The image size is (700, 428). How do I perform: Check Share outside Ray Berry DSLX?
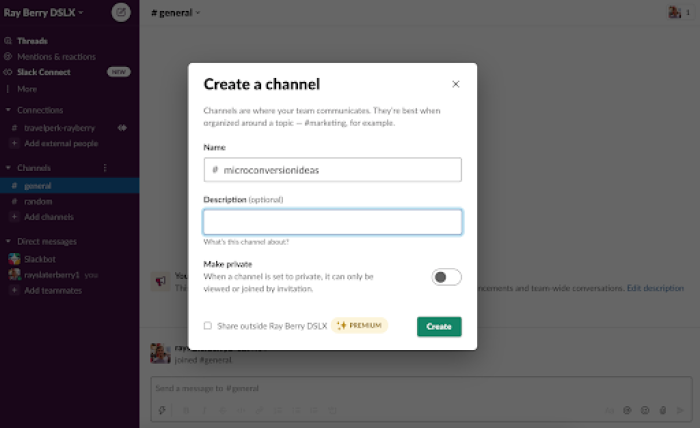click(208, 325)
